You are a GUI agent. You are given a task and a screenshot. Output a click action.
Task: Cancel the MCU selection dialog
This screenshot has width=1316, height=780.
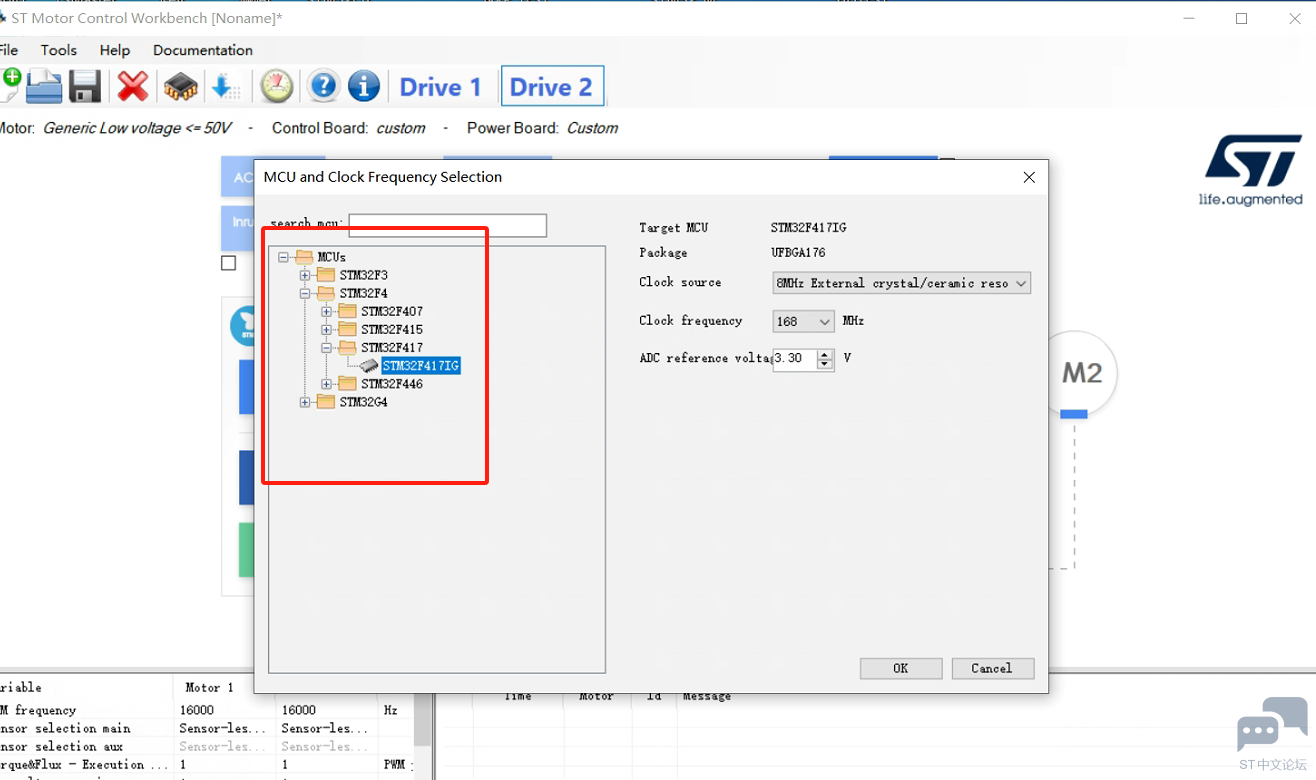[x=992, y=668]
